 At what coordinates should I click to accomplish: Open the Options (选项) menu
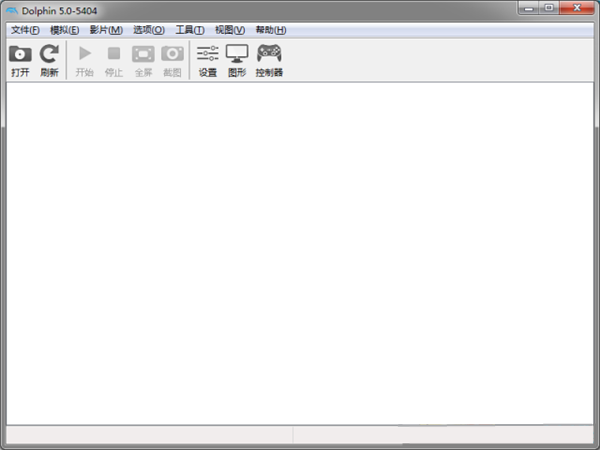(x=148, y=30)
